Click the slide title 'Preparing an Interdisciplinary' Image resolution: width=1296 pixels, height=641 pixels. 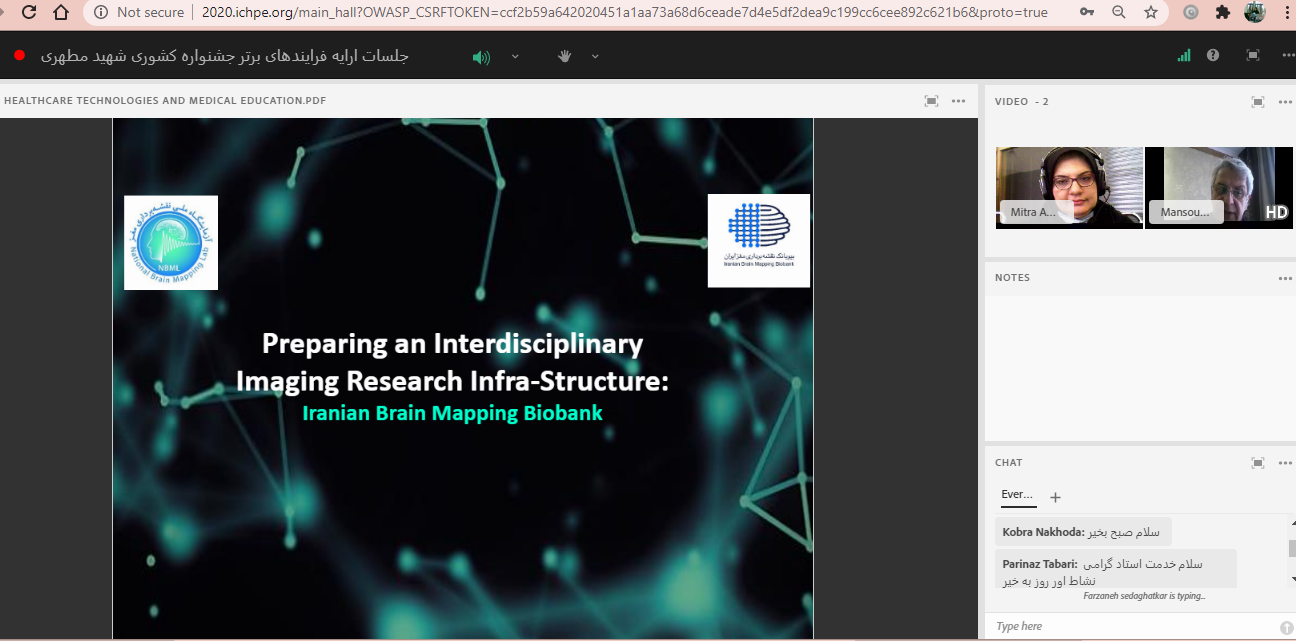click(452, 344)
